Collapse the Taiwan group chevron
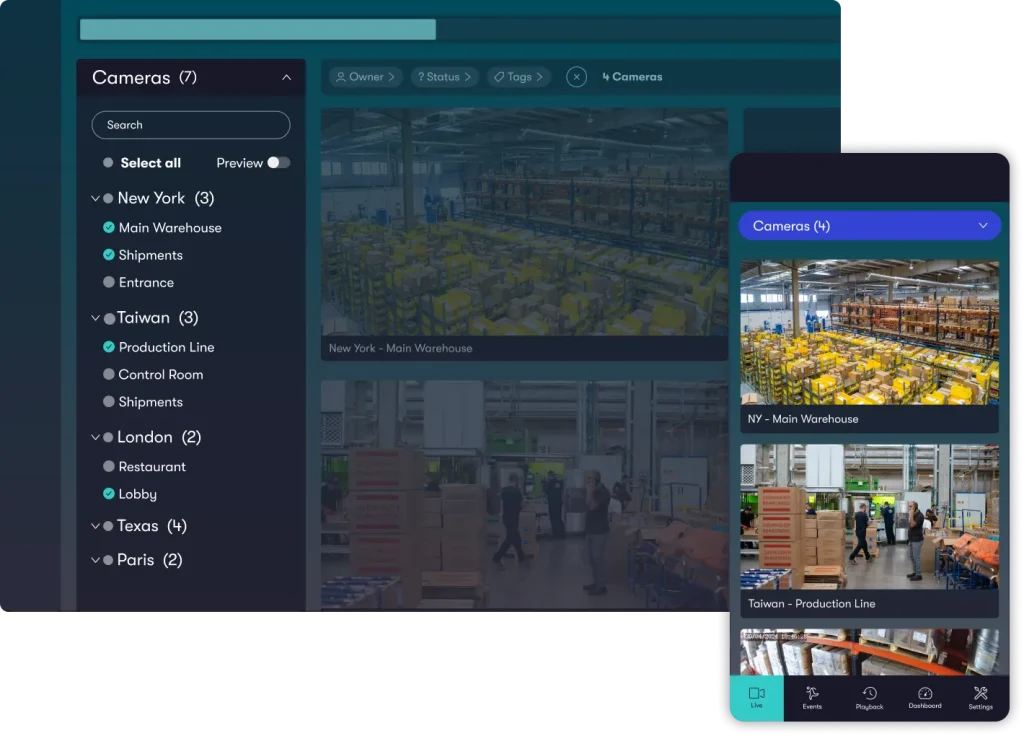The height and width of the screenshot is (736, 1024). tap(95, 317)
